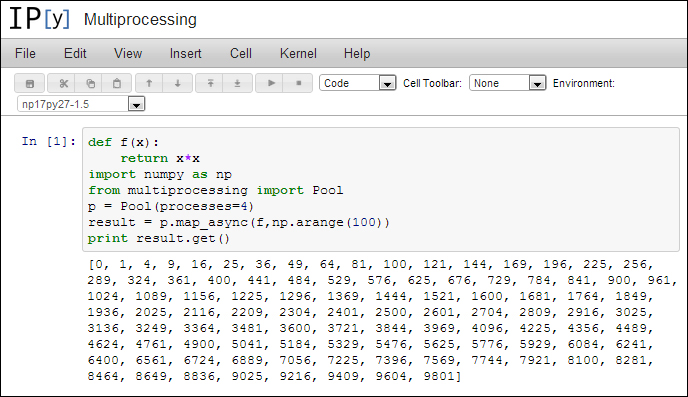Move cell up with the up arrow
688x397 pixels.
pos(149,83)
